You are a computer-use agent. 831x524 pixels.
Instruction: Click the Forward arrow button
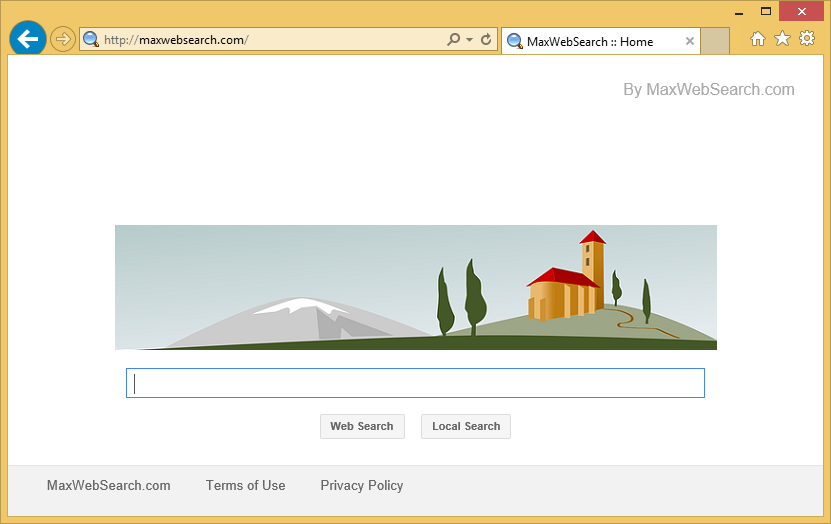(x=63, y=40)
